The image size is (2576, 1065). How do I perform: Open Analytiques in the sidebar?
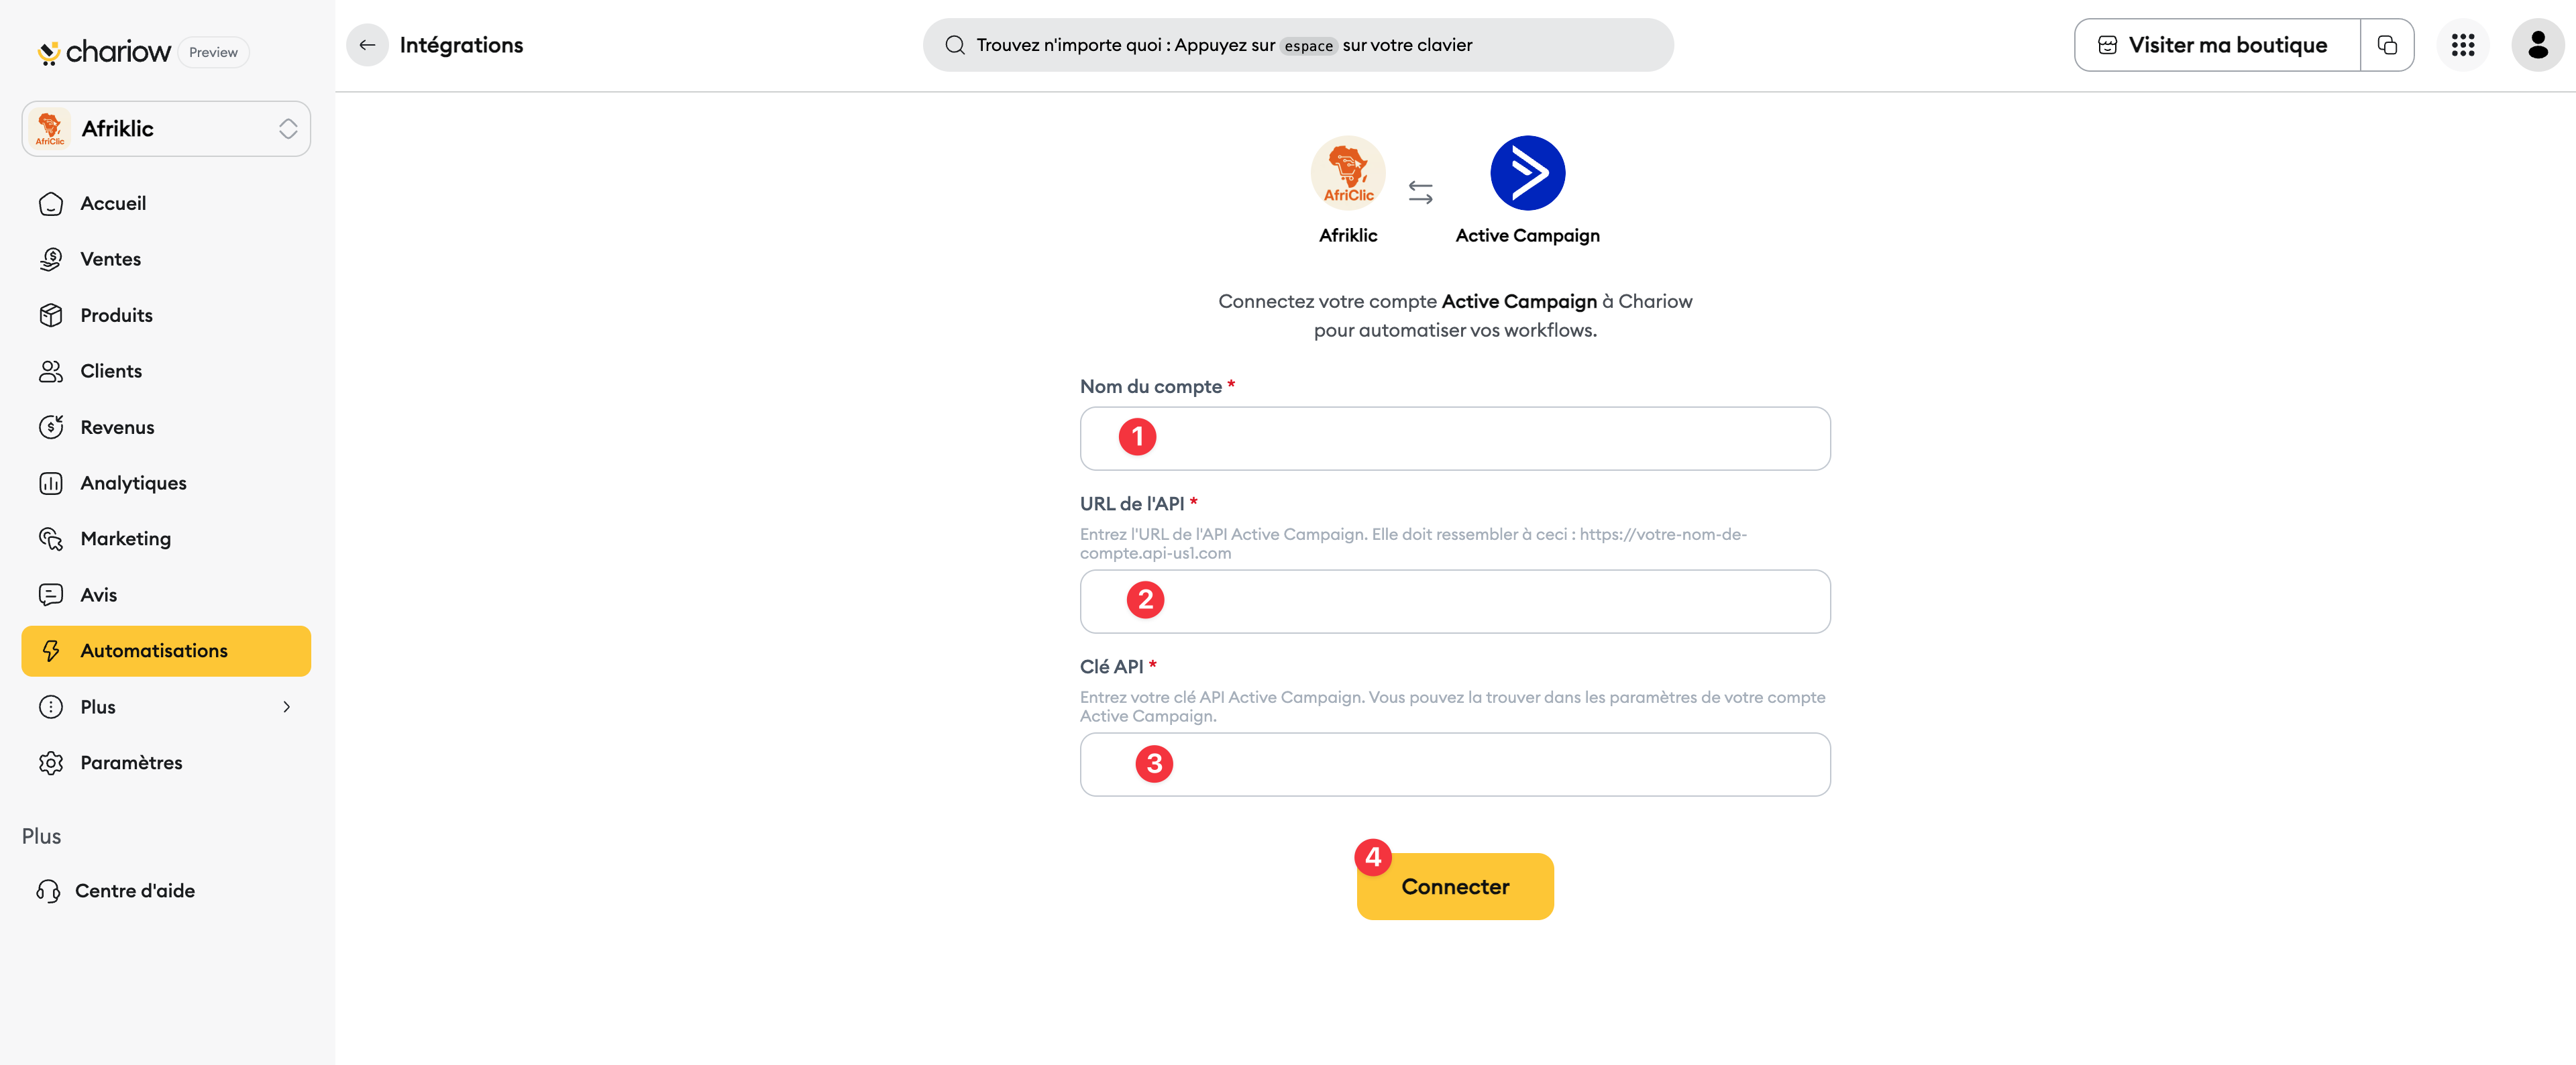(x=166, y=483)
